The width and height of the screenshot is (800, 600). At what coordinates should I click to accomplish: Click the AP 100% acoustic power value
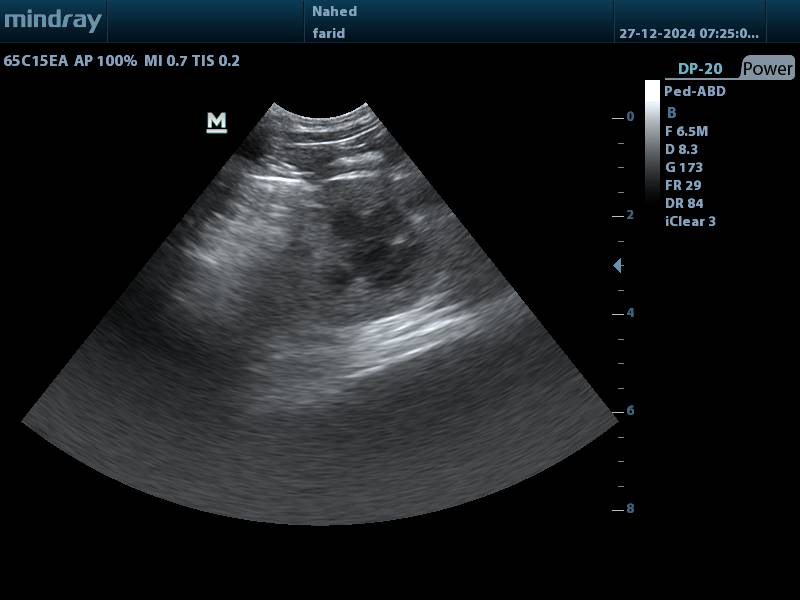pos(106,61)
